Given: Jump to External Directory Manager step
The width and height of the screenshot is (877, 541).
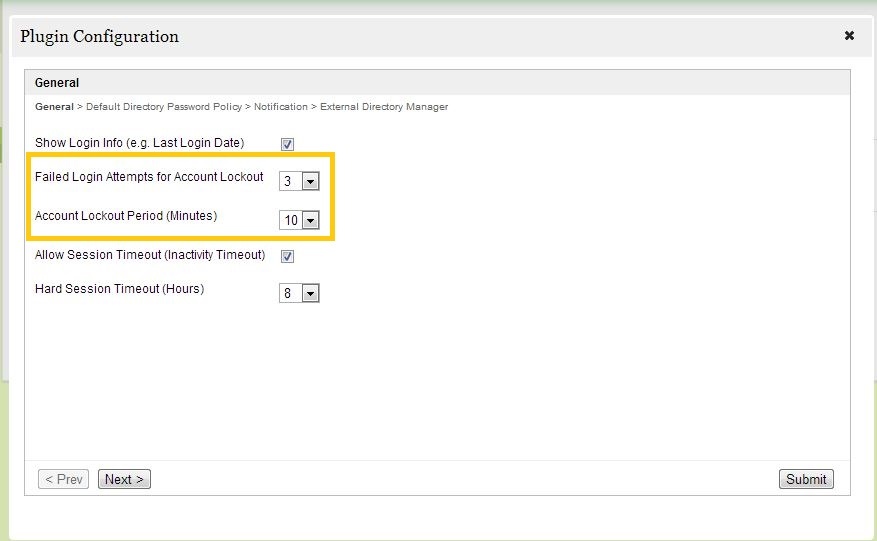Looking at the screenshot, I should click(384, 107).
